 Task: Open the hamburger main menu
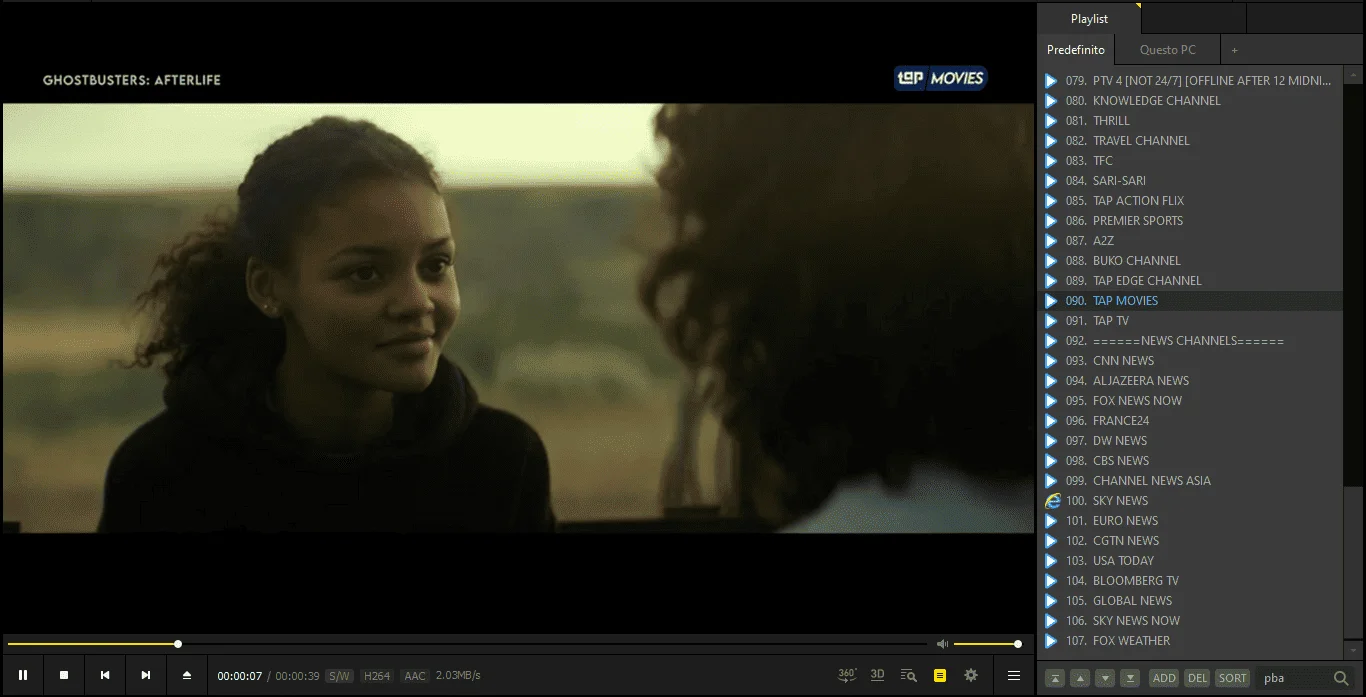click(1014, 675)
